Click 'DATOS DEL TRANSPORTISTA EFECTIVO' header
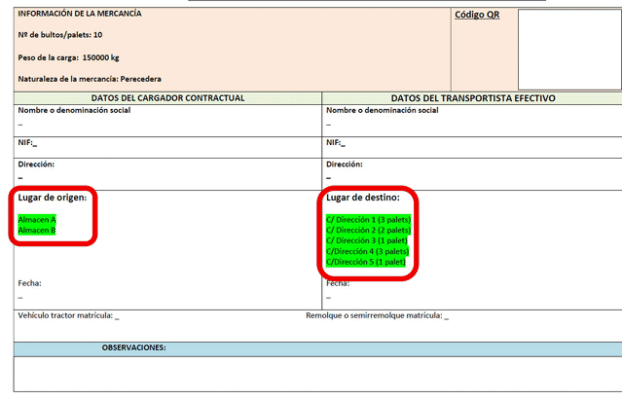The width and height of the screenshot is (622, 400). click(x=473, y=98)
